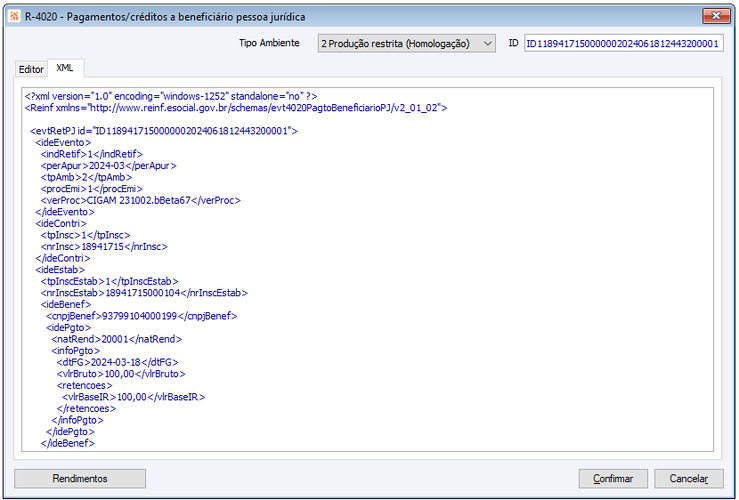Place cursor on the xml version declaration line
The image size is (739, 500).
tap(171, 96)
